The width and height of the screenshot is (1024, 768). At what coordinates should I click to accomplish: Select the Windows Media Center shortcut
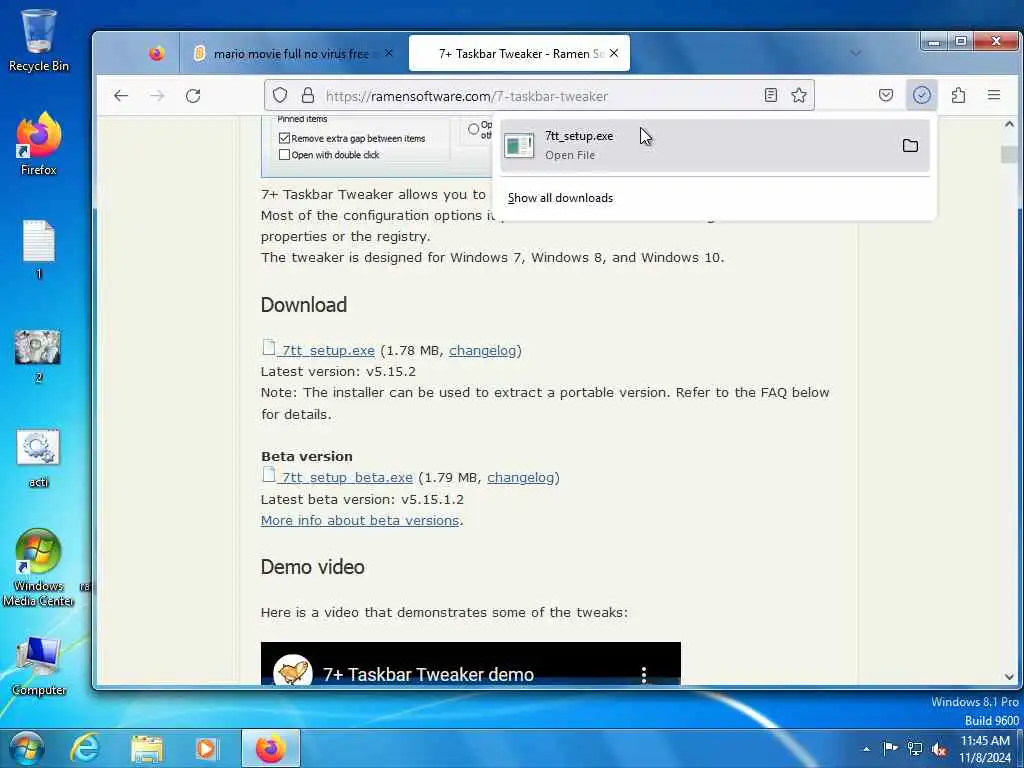click(x=39, y=567)
